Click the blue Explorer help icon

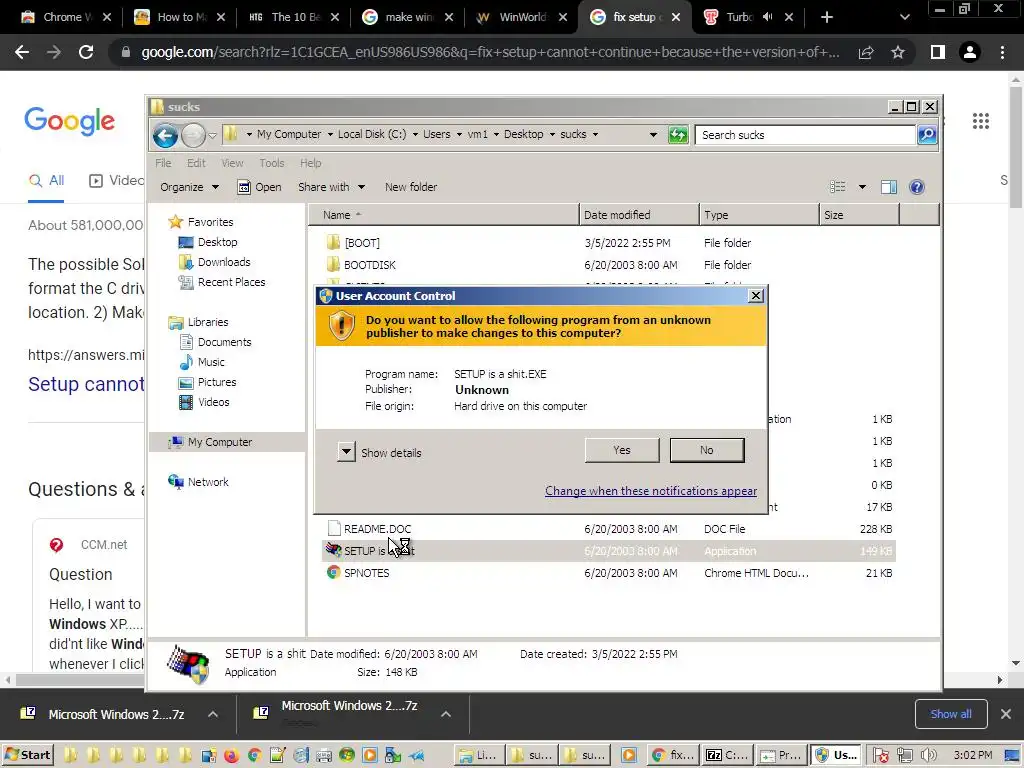point(917,187)
